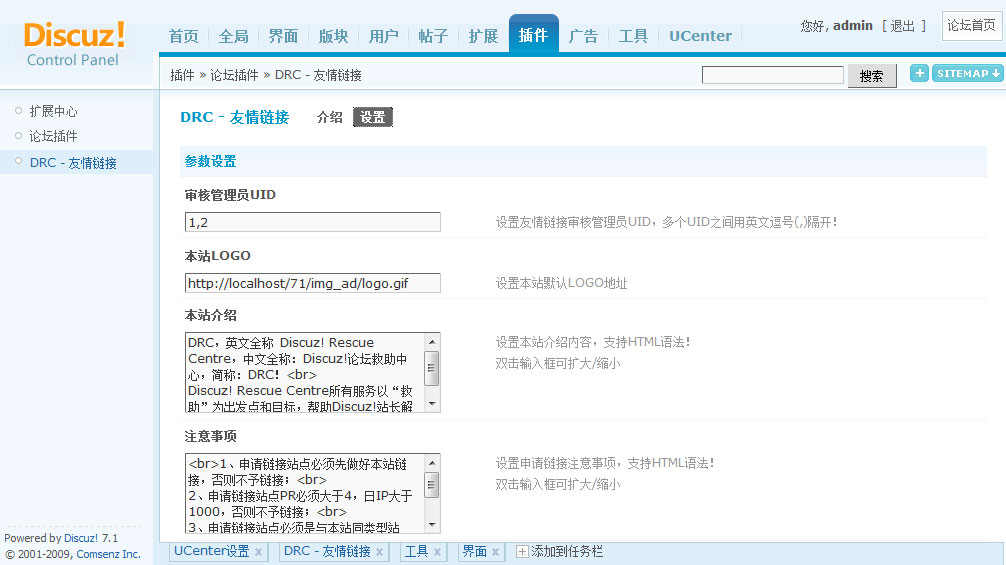Click the Discuz! Control Panel logo
Image resolution: width=1006 pixels, height=565 pixels.
tap(74, 44)
